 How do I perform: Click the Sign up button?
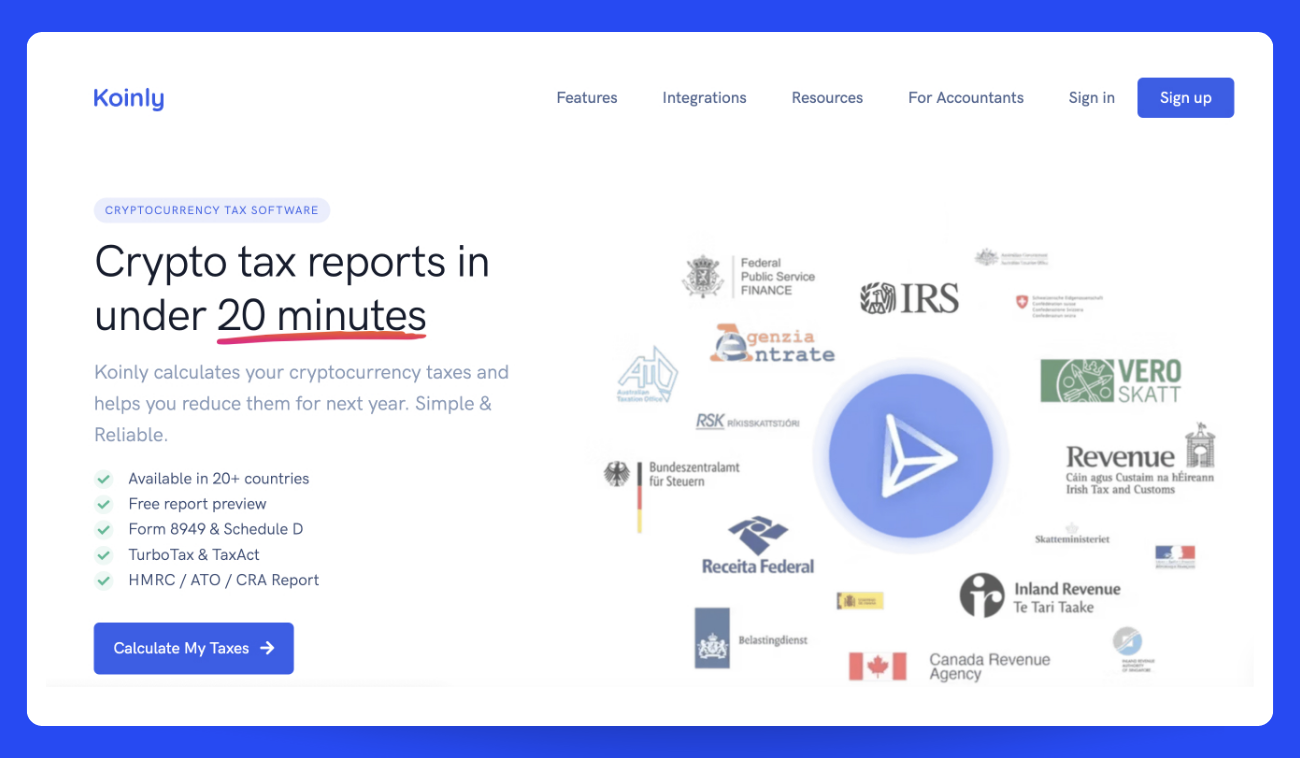click(x=1185, y=98)
